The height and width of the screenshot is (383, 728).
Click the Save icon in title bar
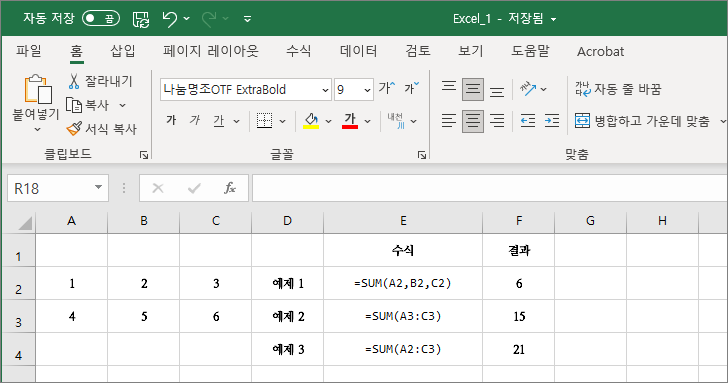(141, 19)
